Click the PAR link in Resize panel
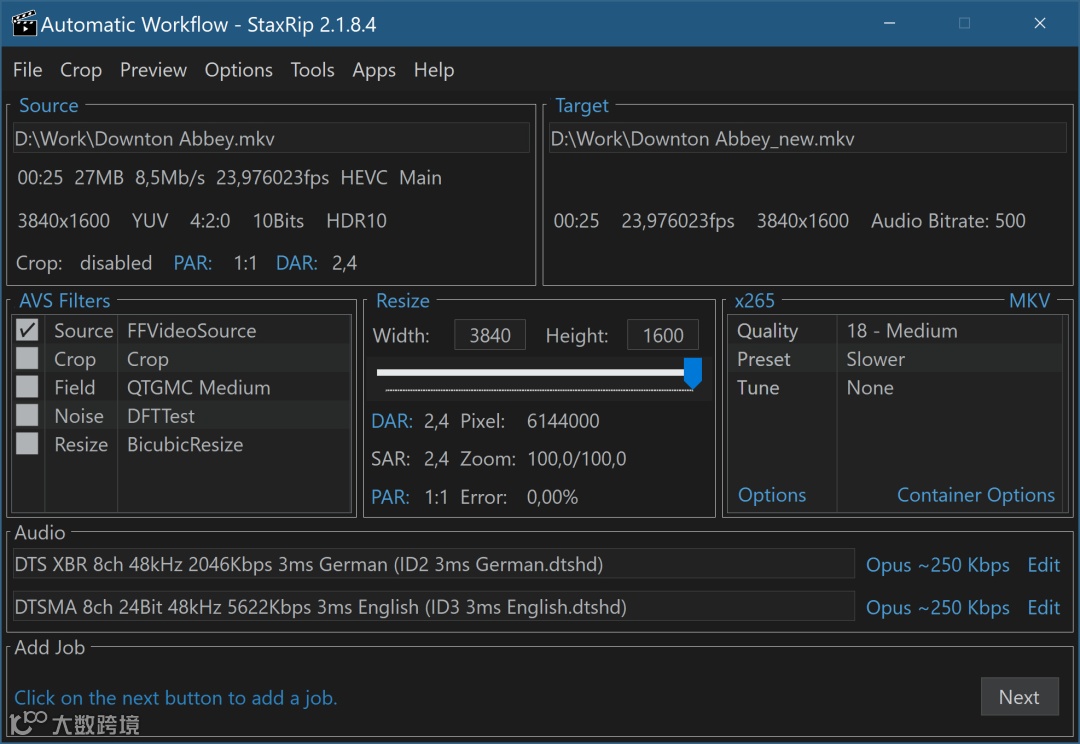Screen dimensions: 1080x744 [391, 497]
